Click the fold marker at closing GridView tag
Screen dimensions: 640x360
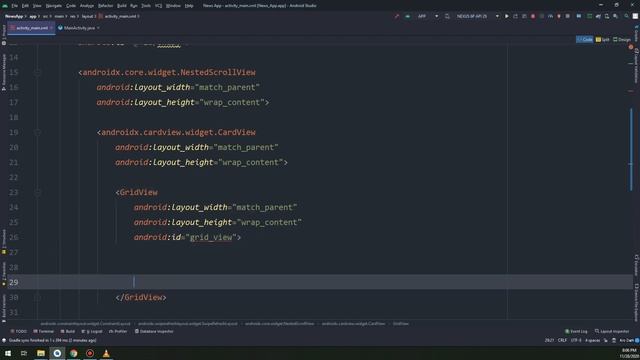tap(38, 298)
